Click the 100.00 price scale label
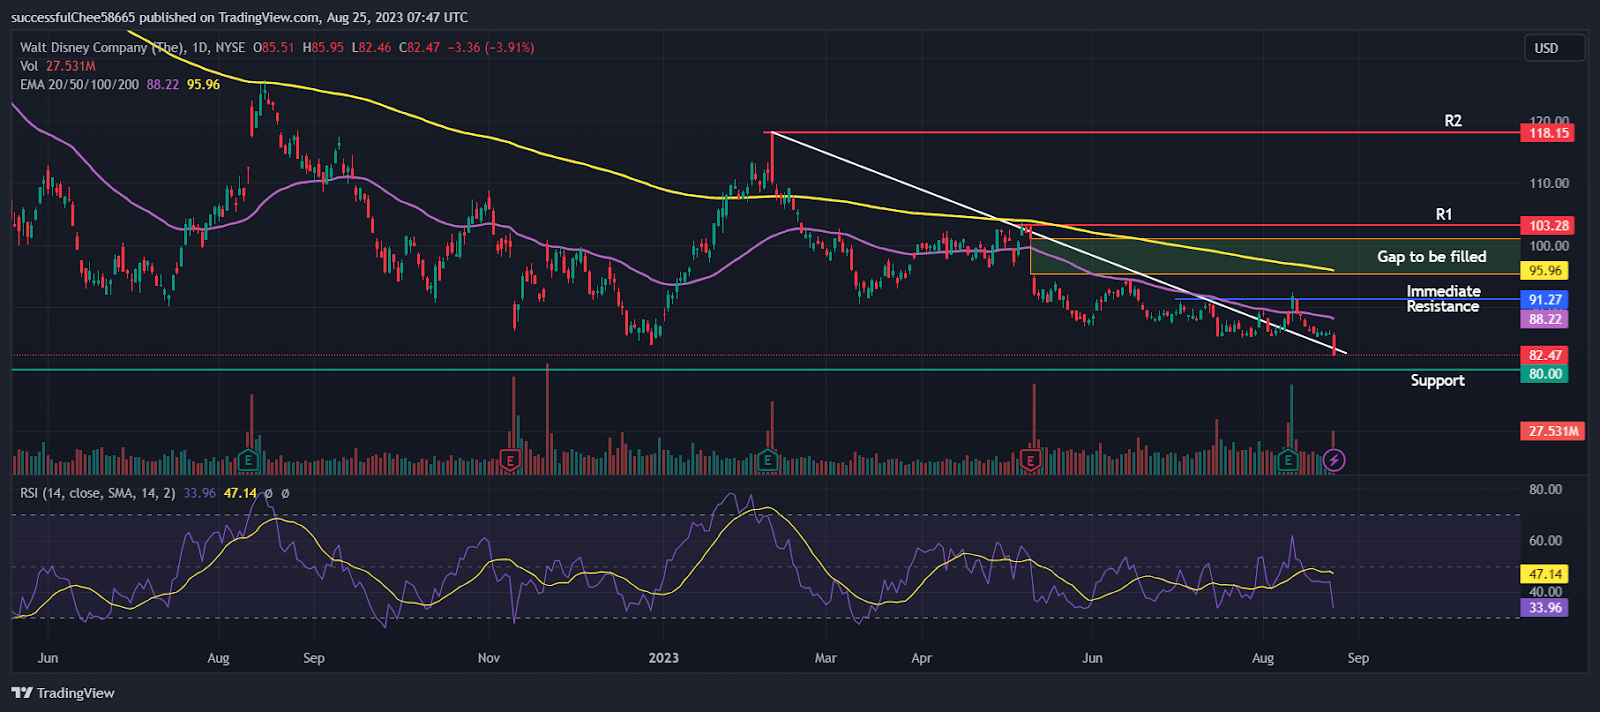The image size is (1600, 712). coord(1549,246)
